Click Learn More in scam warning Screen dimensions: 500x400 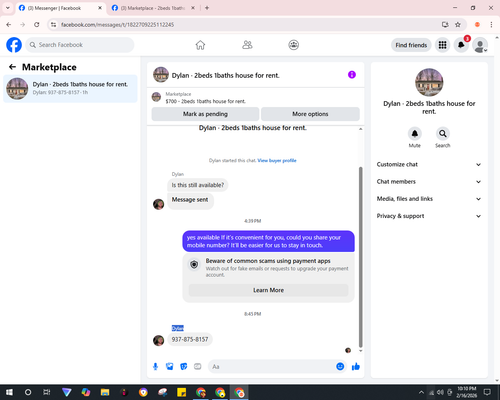(x=268, y=290)
